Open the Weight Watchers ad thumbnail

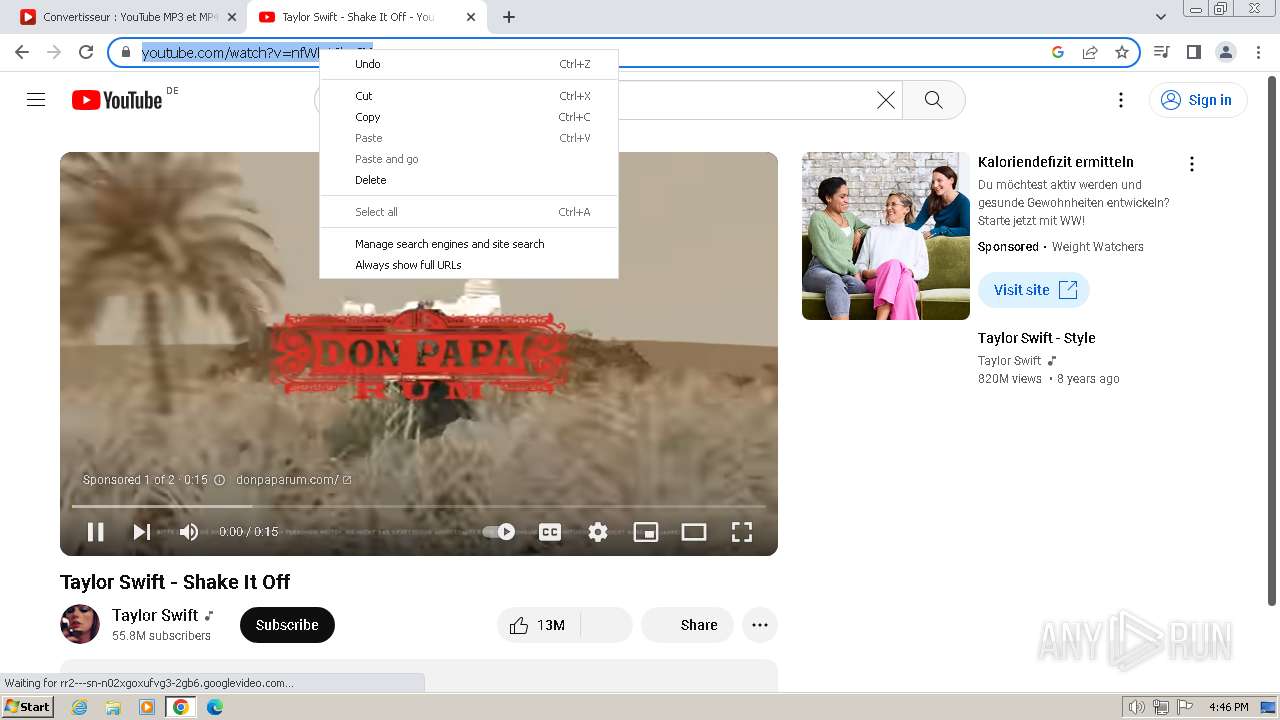(886, 236)
